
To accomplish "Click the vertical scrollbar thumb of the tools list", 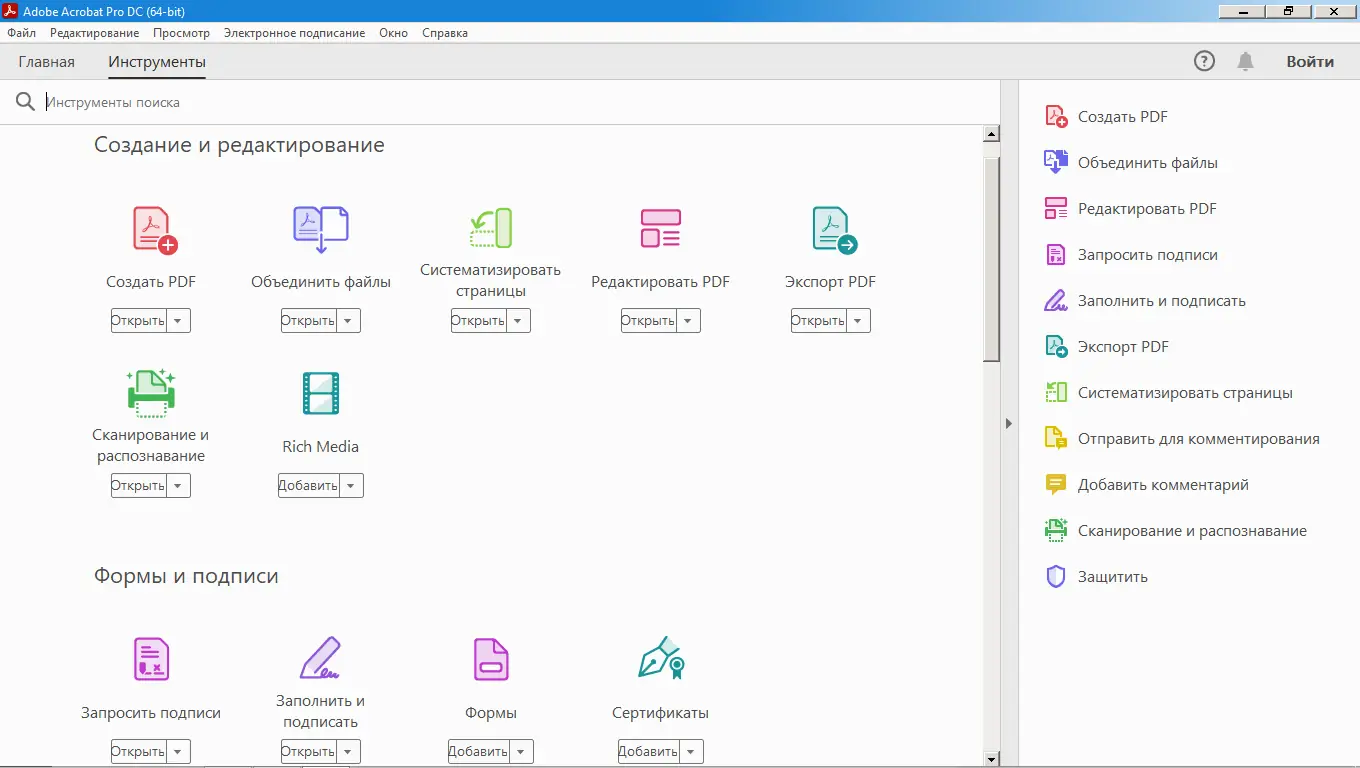I will tap(992, 258).
